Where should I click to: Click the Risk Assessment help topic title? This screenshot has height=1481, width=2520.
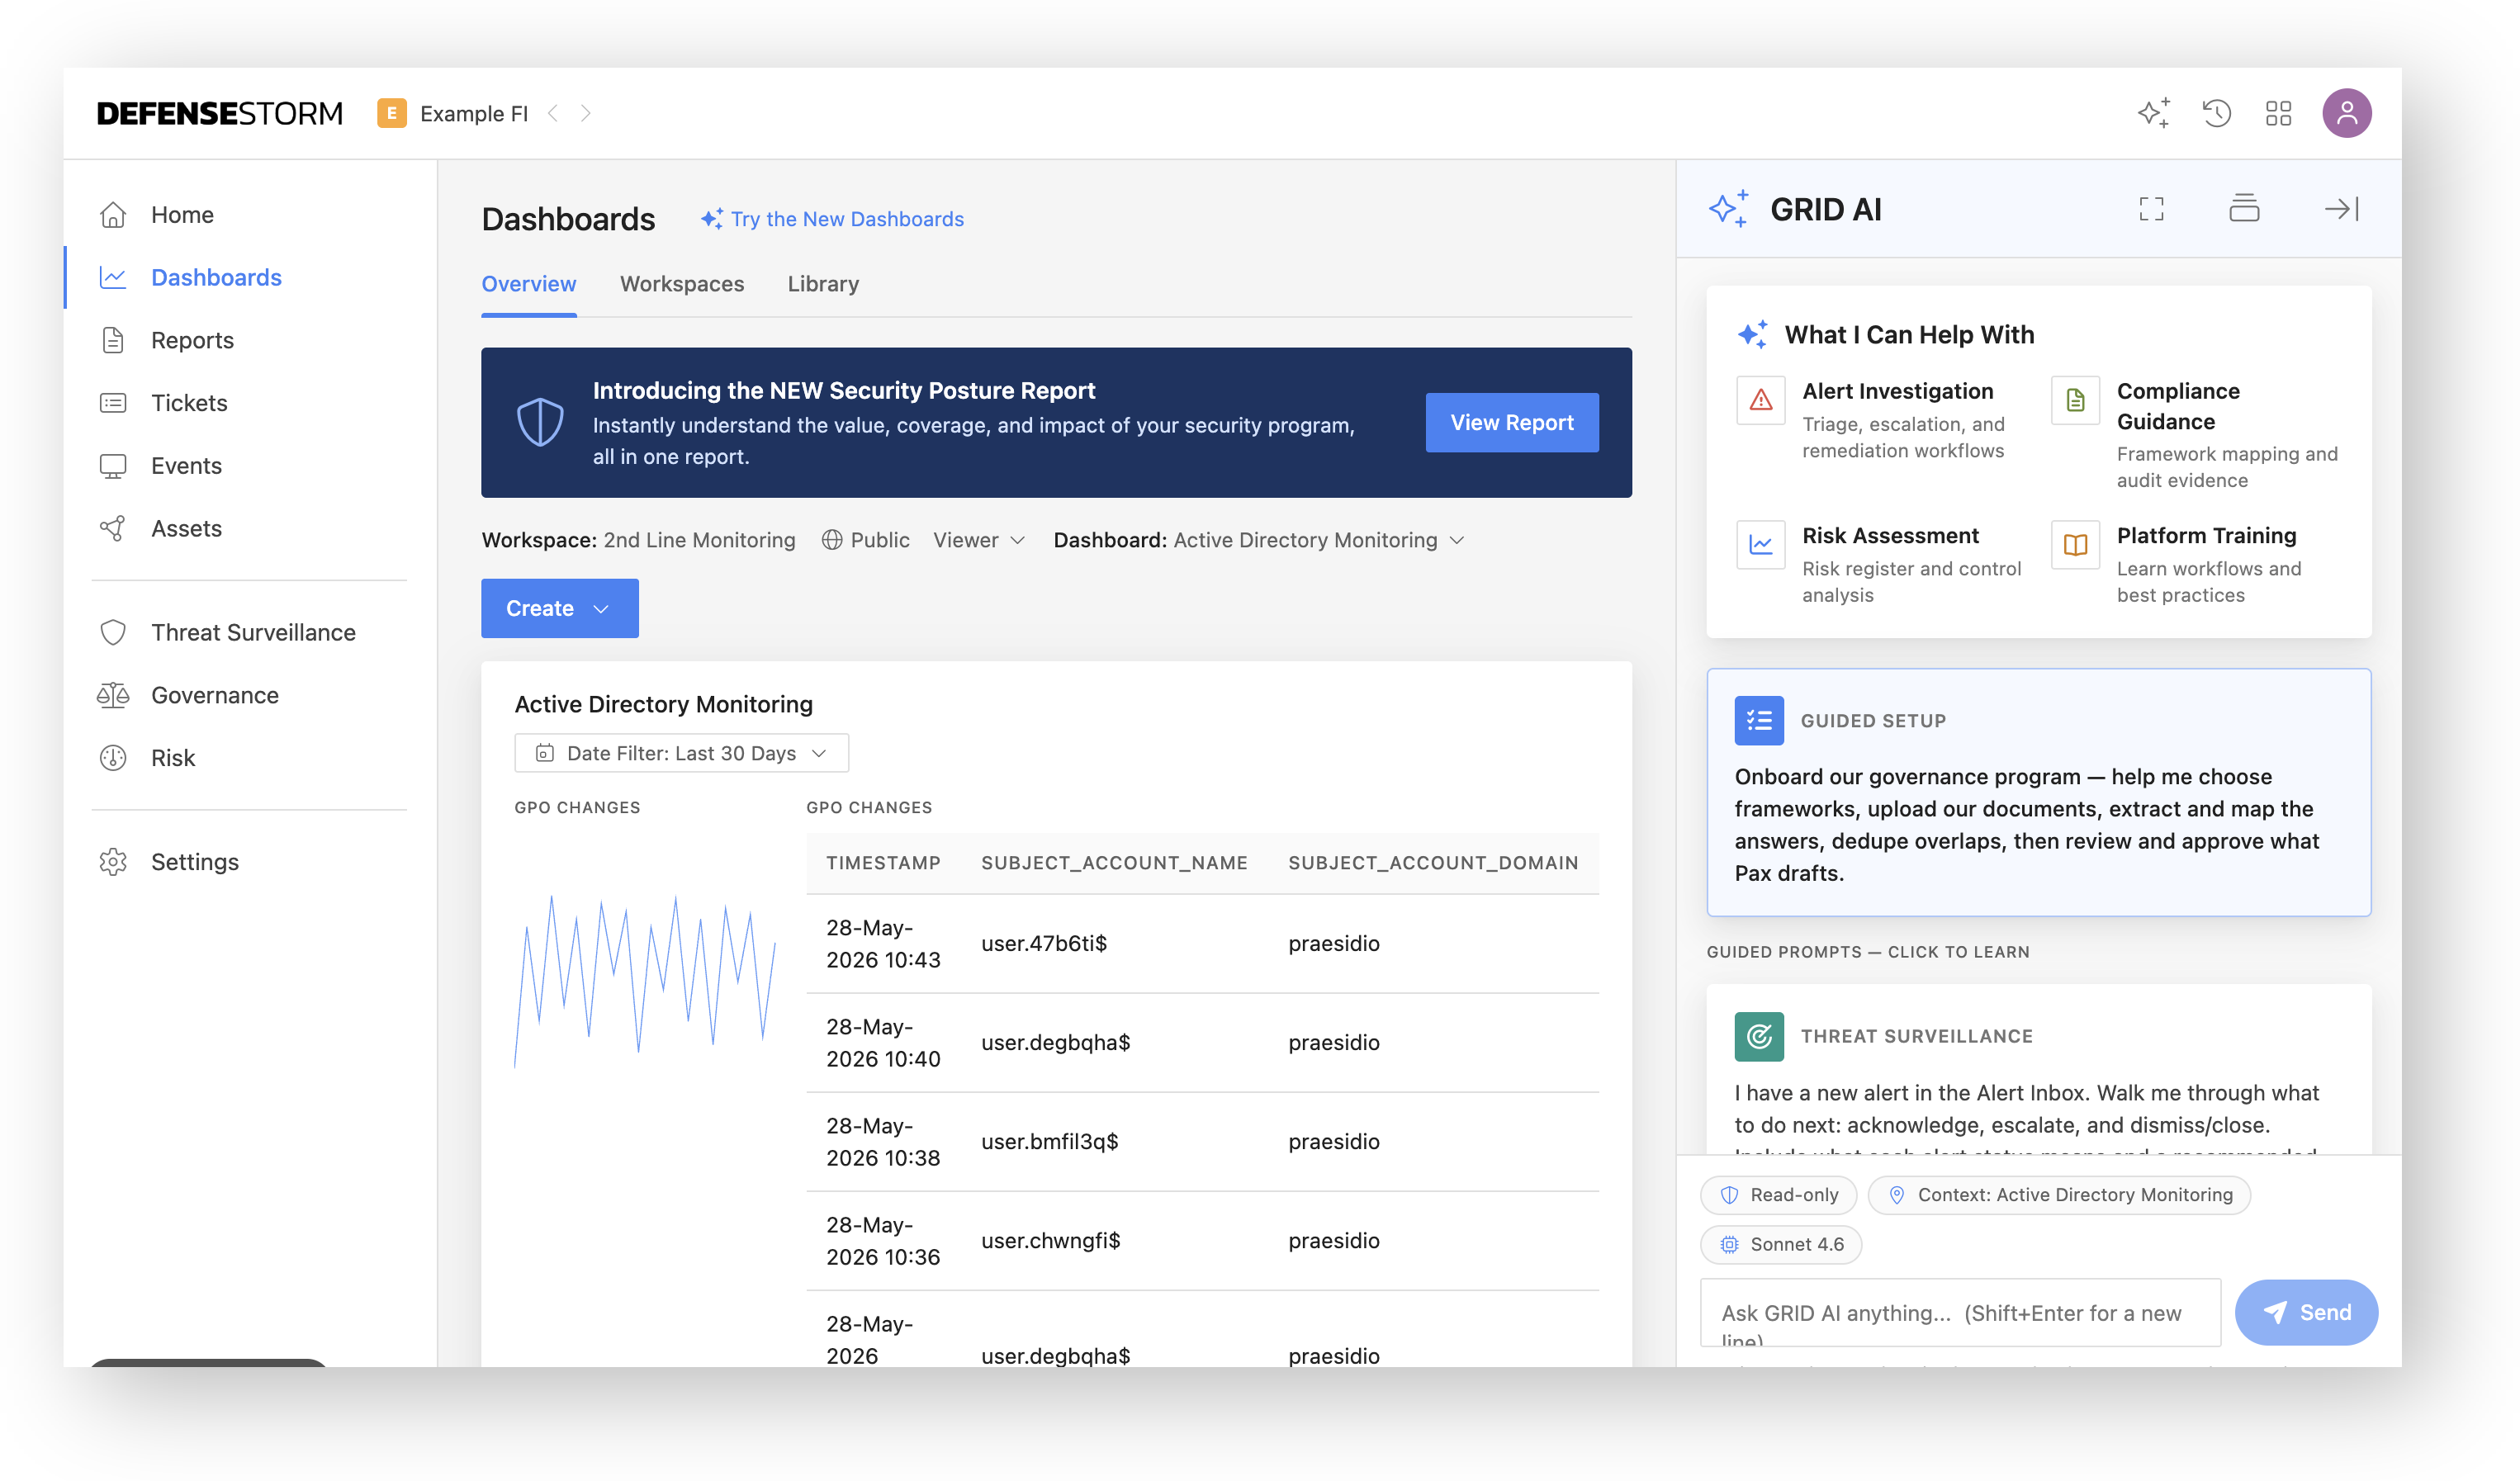pos(1890,535)
